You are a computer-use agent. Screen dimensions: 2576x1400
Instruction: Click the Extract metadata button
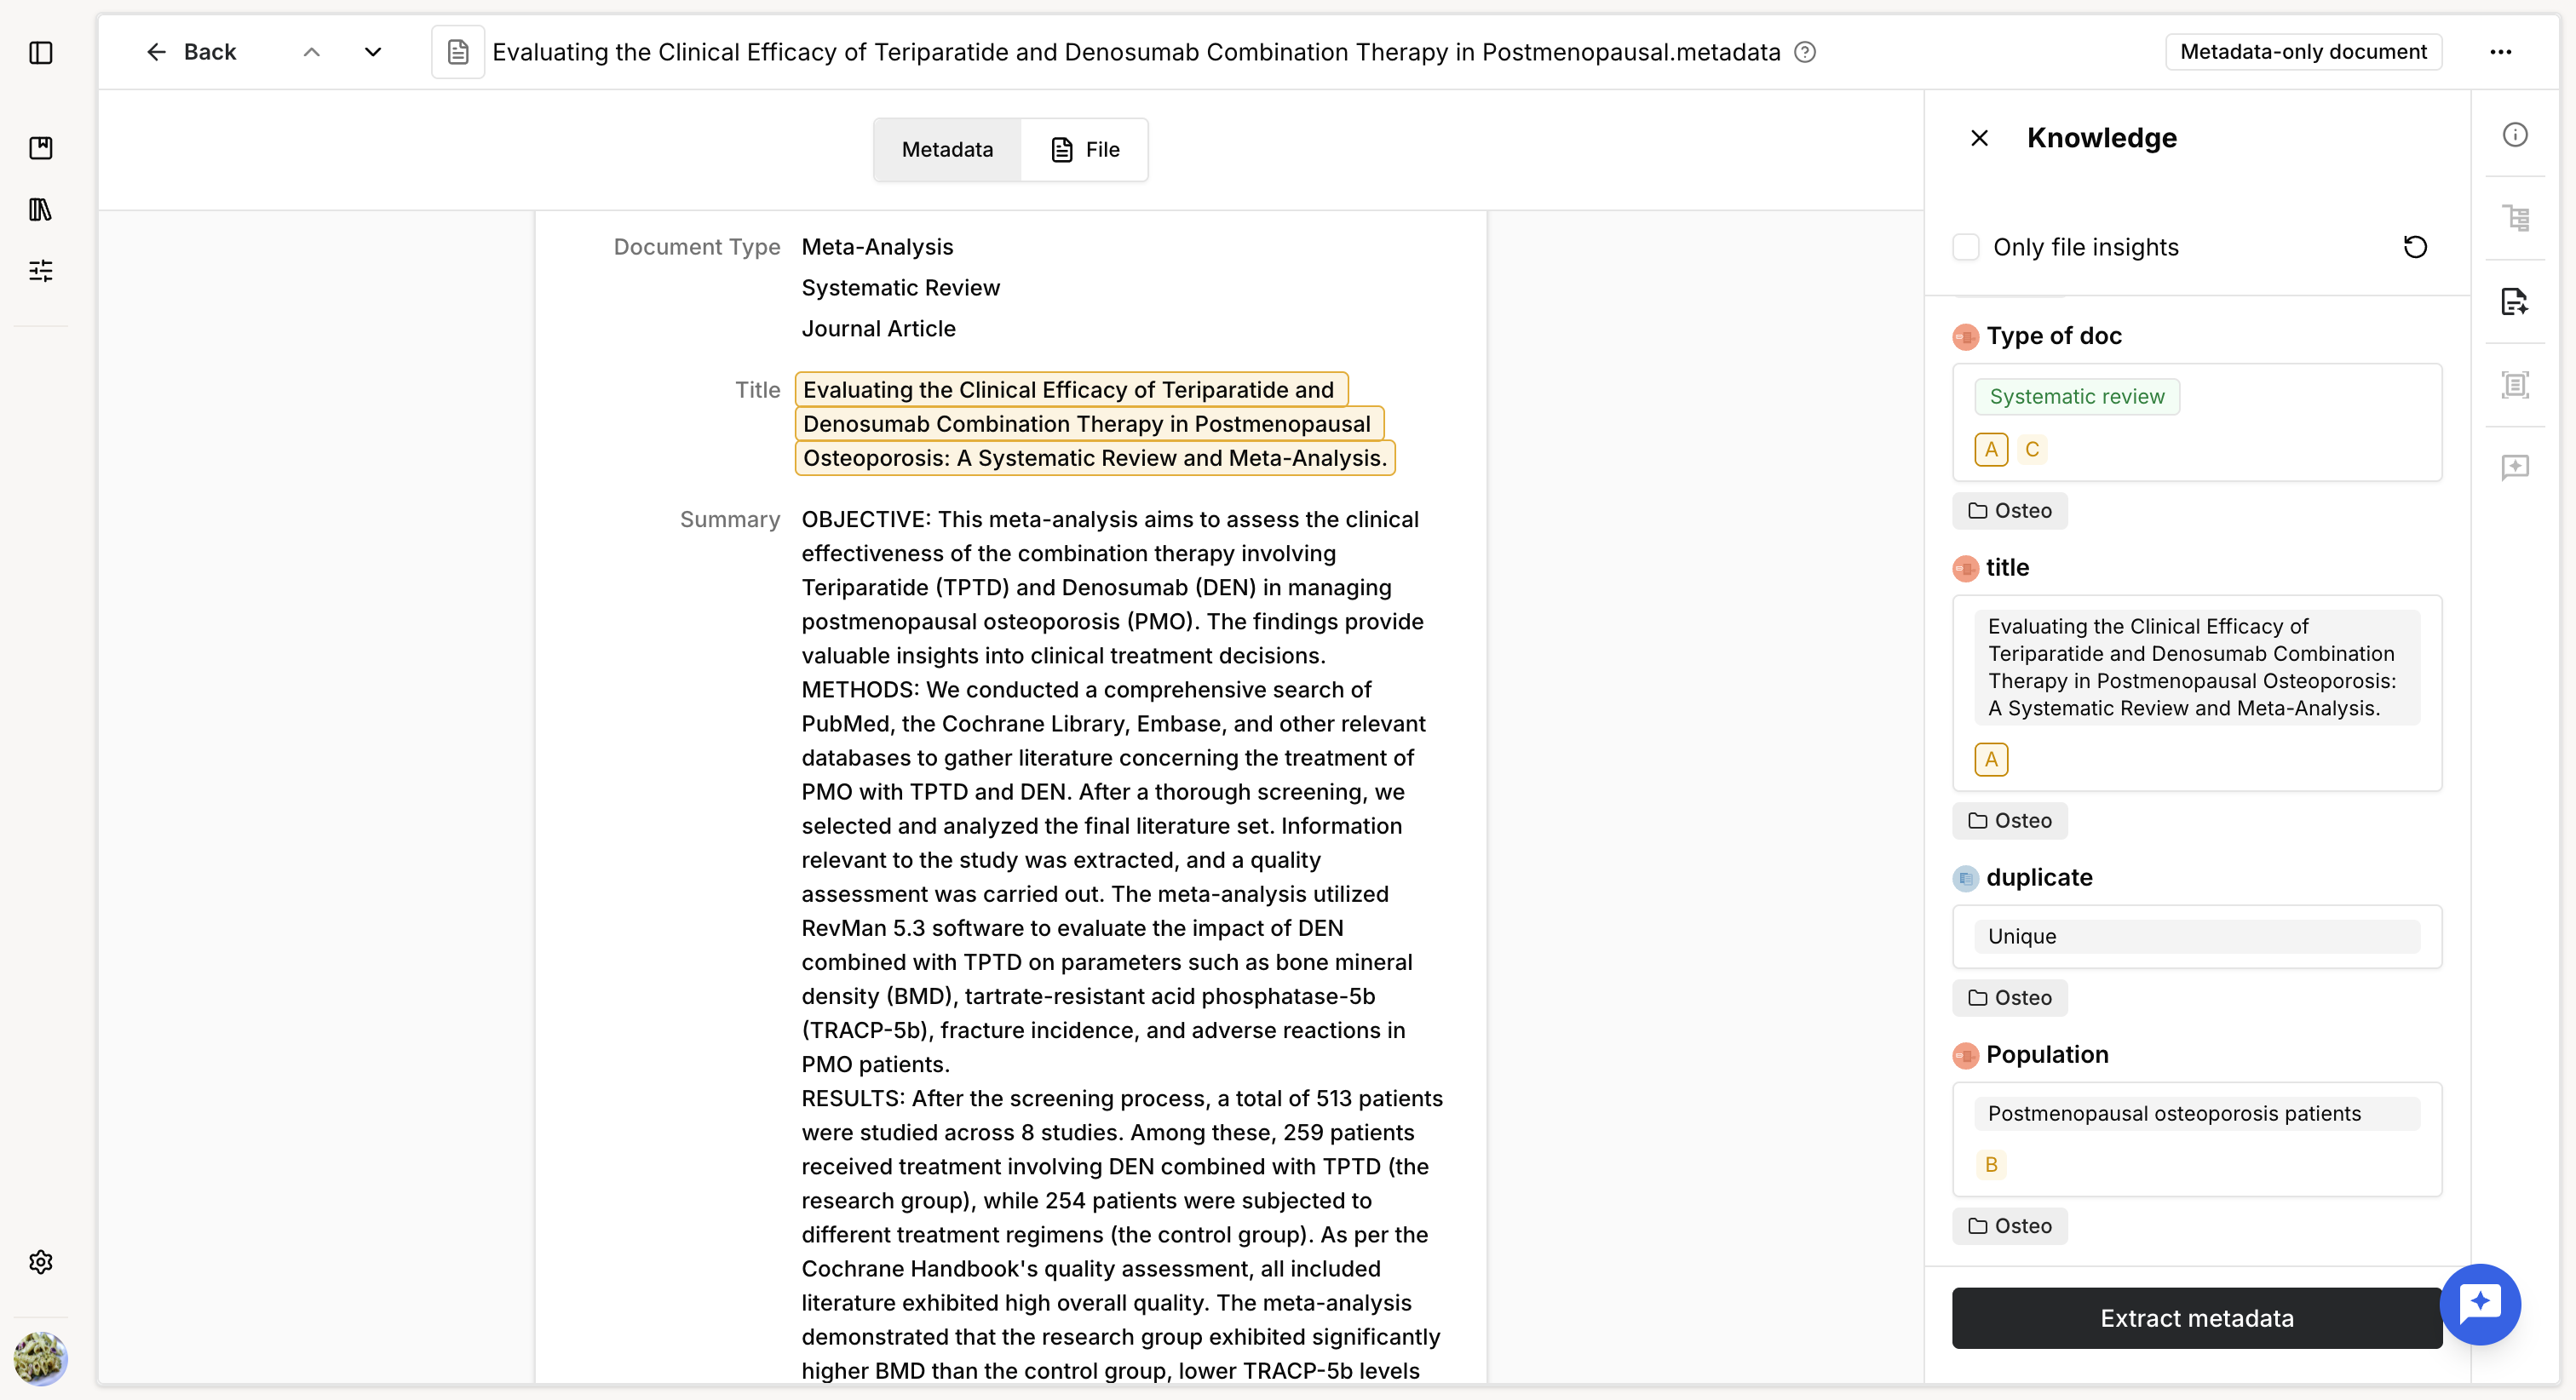coord(2197,1319)
